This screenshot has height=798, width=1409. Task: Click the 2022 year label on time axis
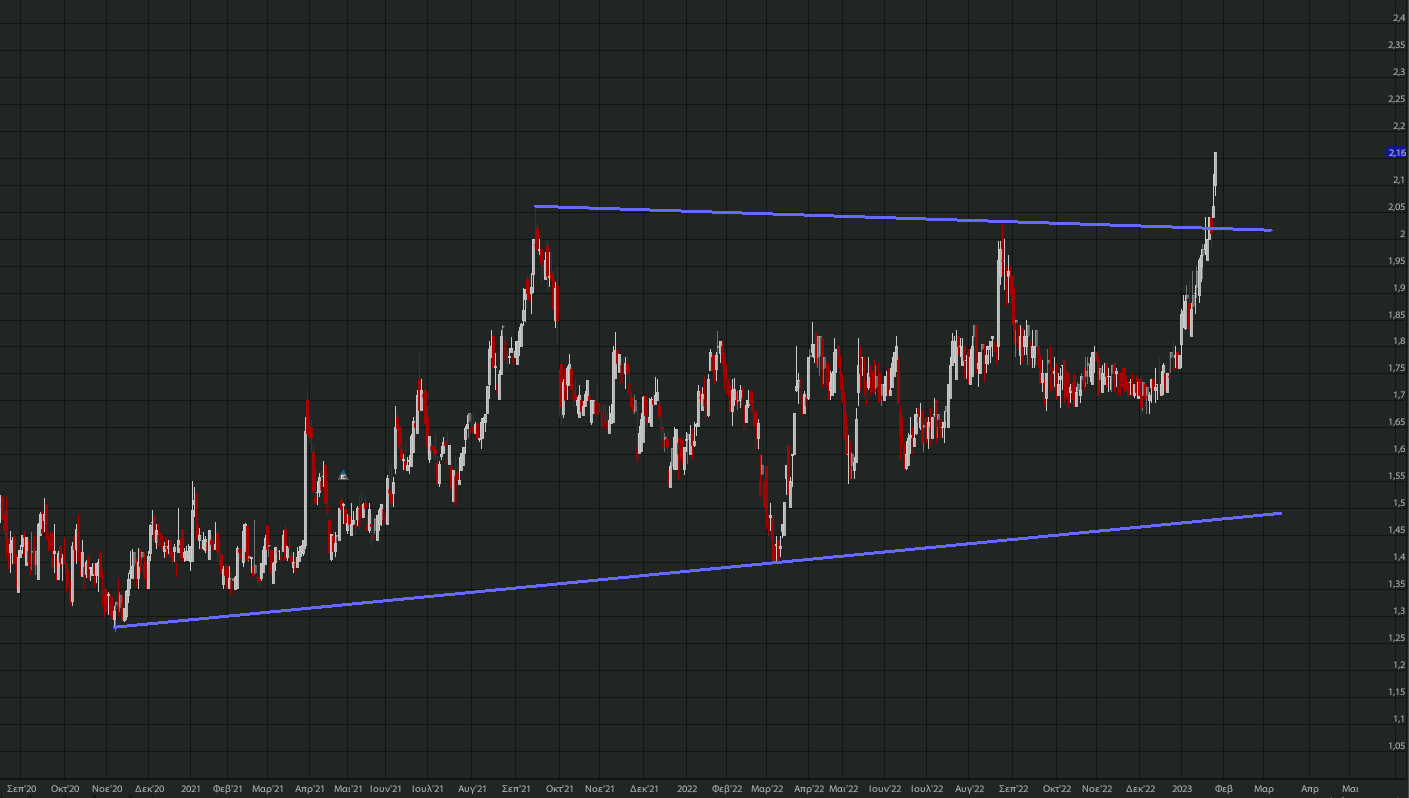point(687,789)
